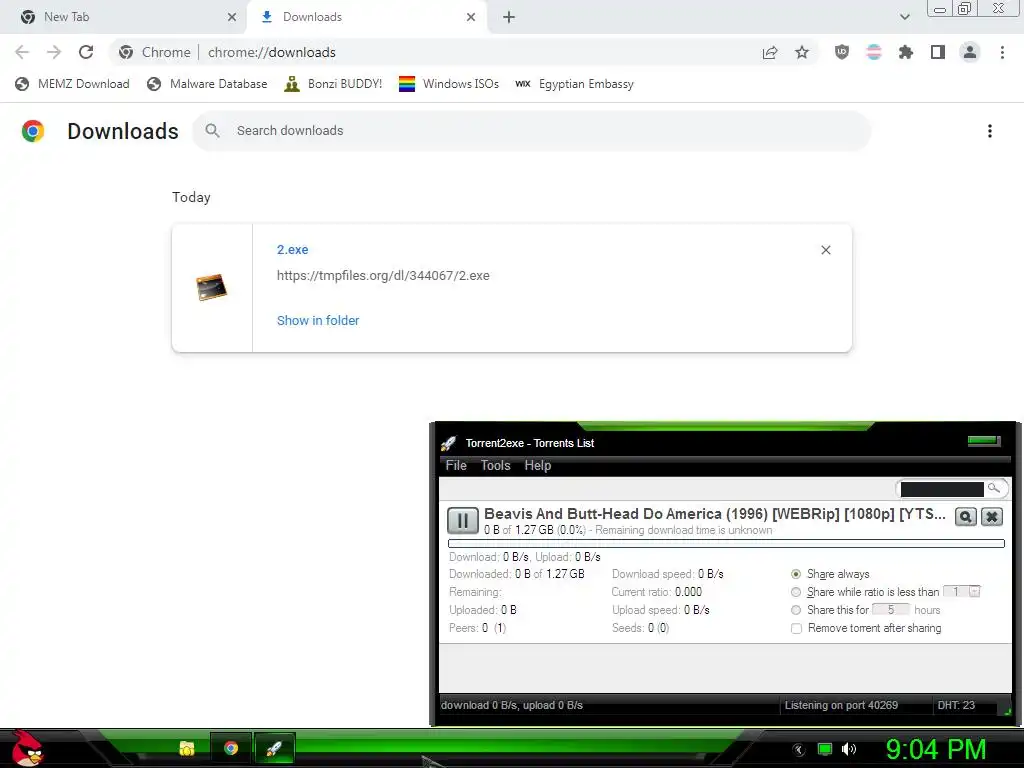Click the green Torrent2exe window button

coord(984,441)
